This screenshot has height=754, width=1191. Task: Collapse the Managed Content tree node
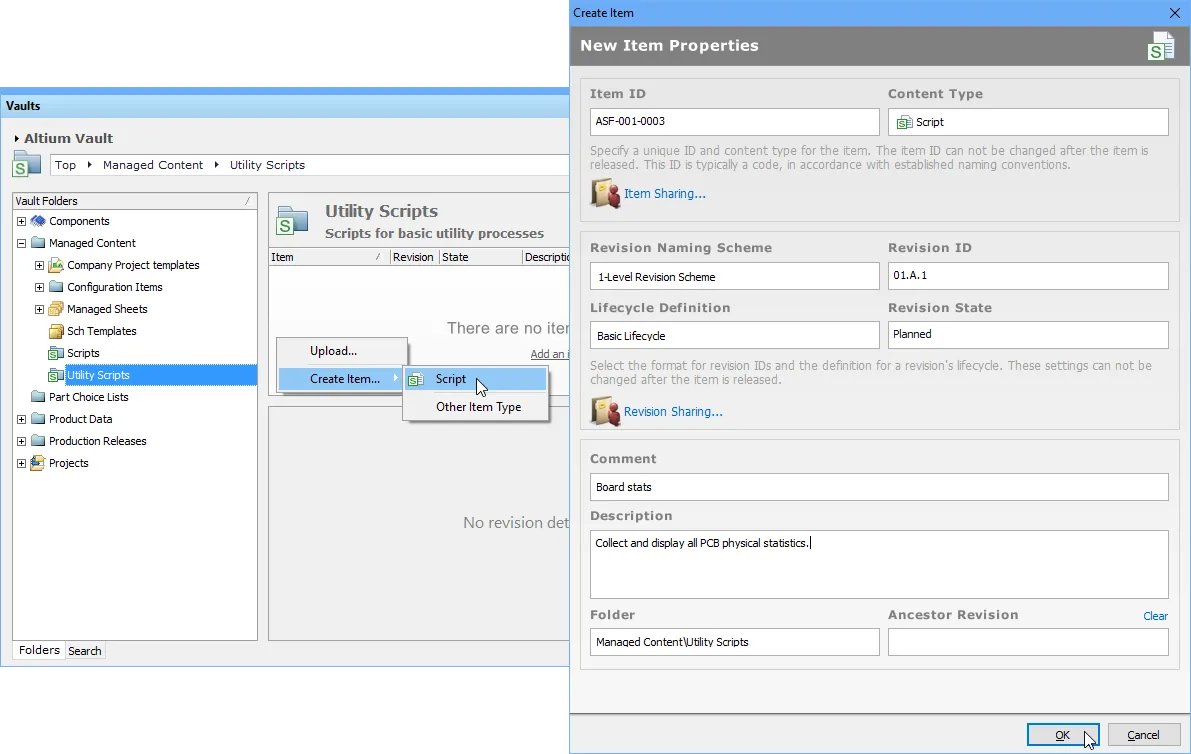[21, 243]
